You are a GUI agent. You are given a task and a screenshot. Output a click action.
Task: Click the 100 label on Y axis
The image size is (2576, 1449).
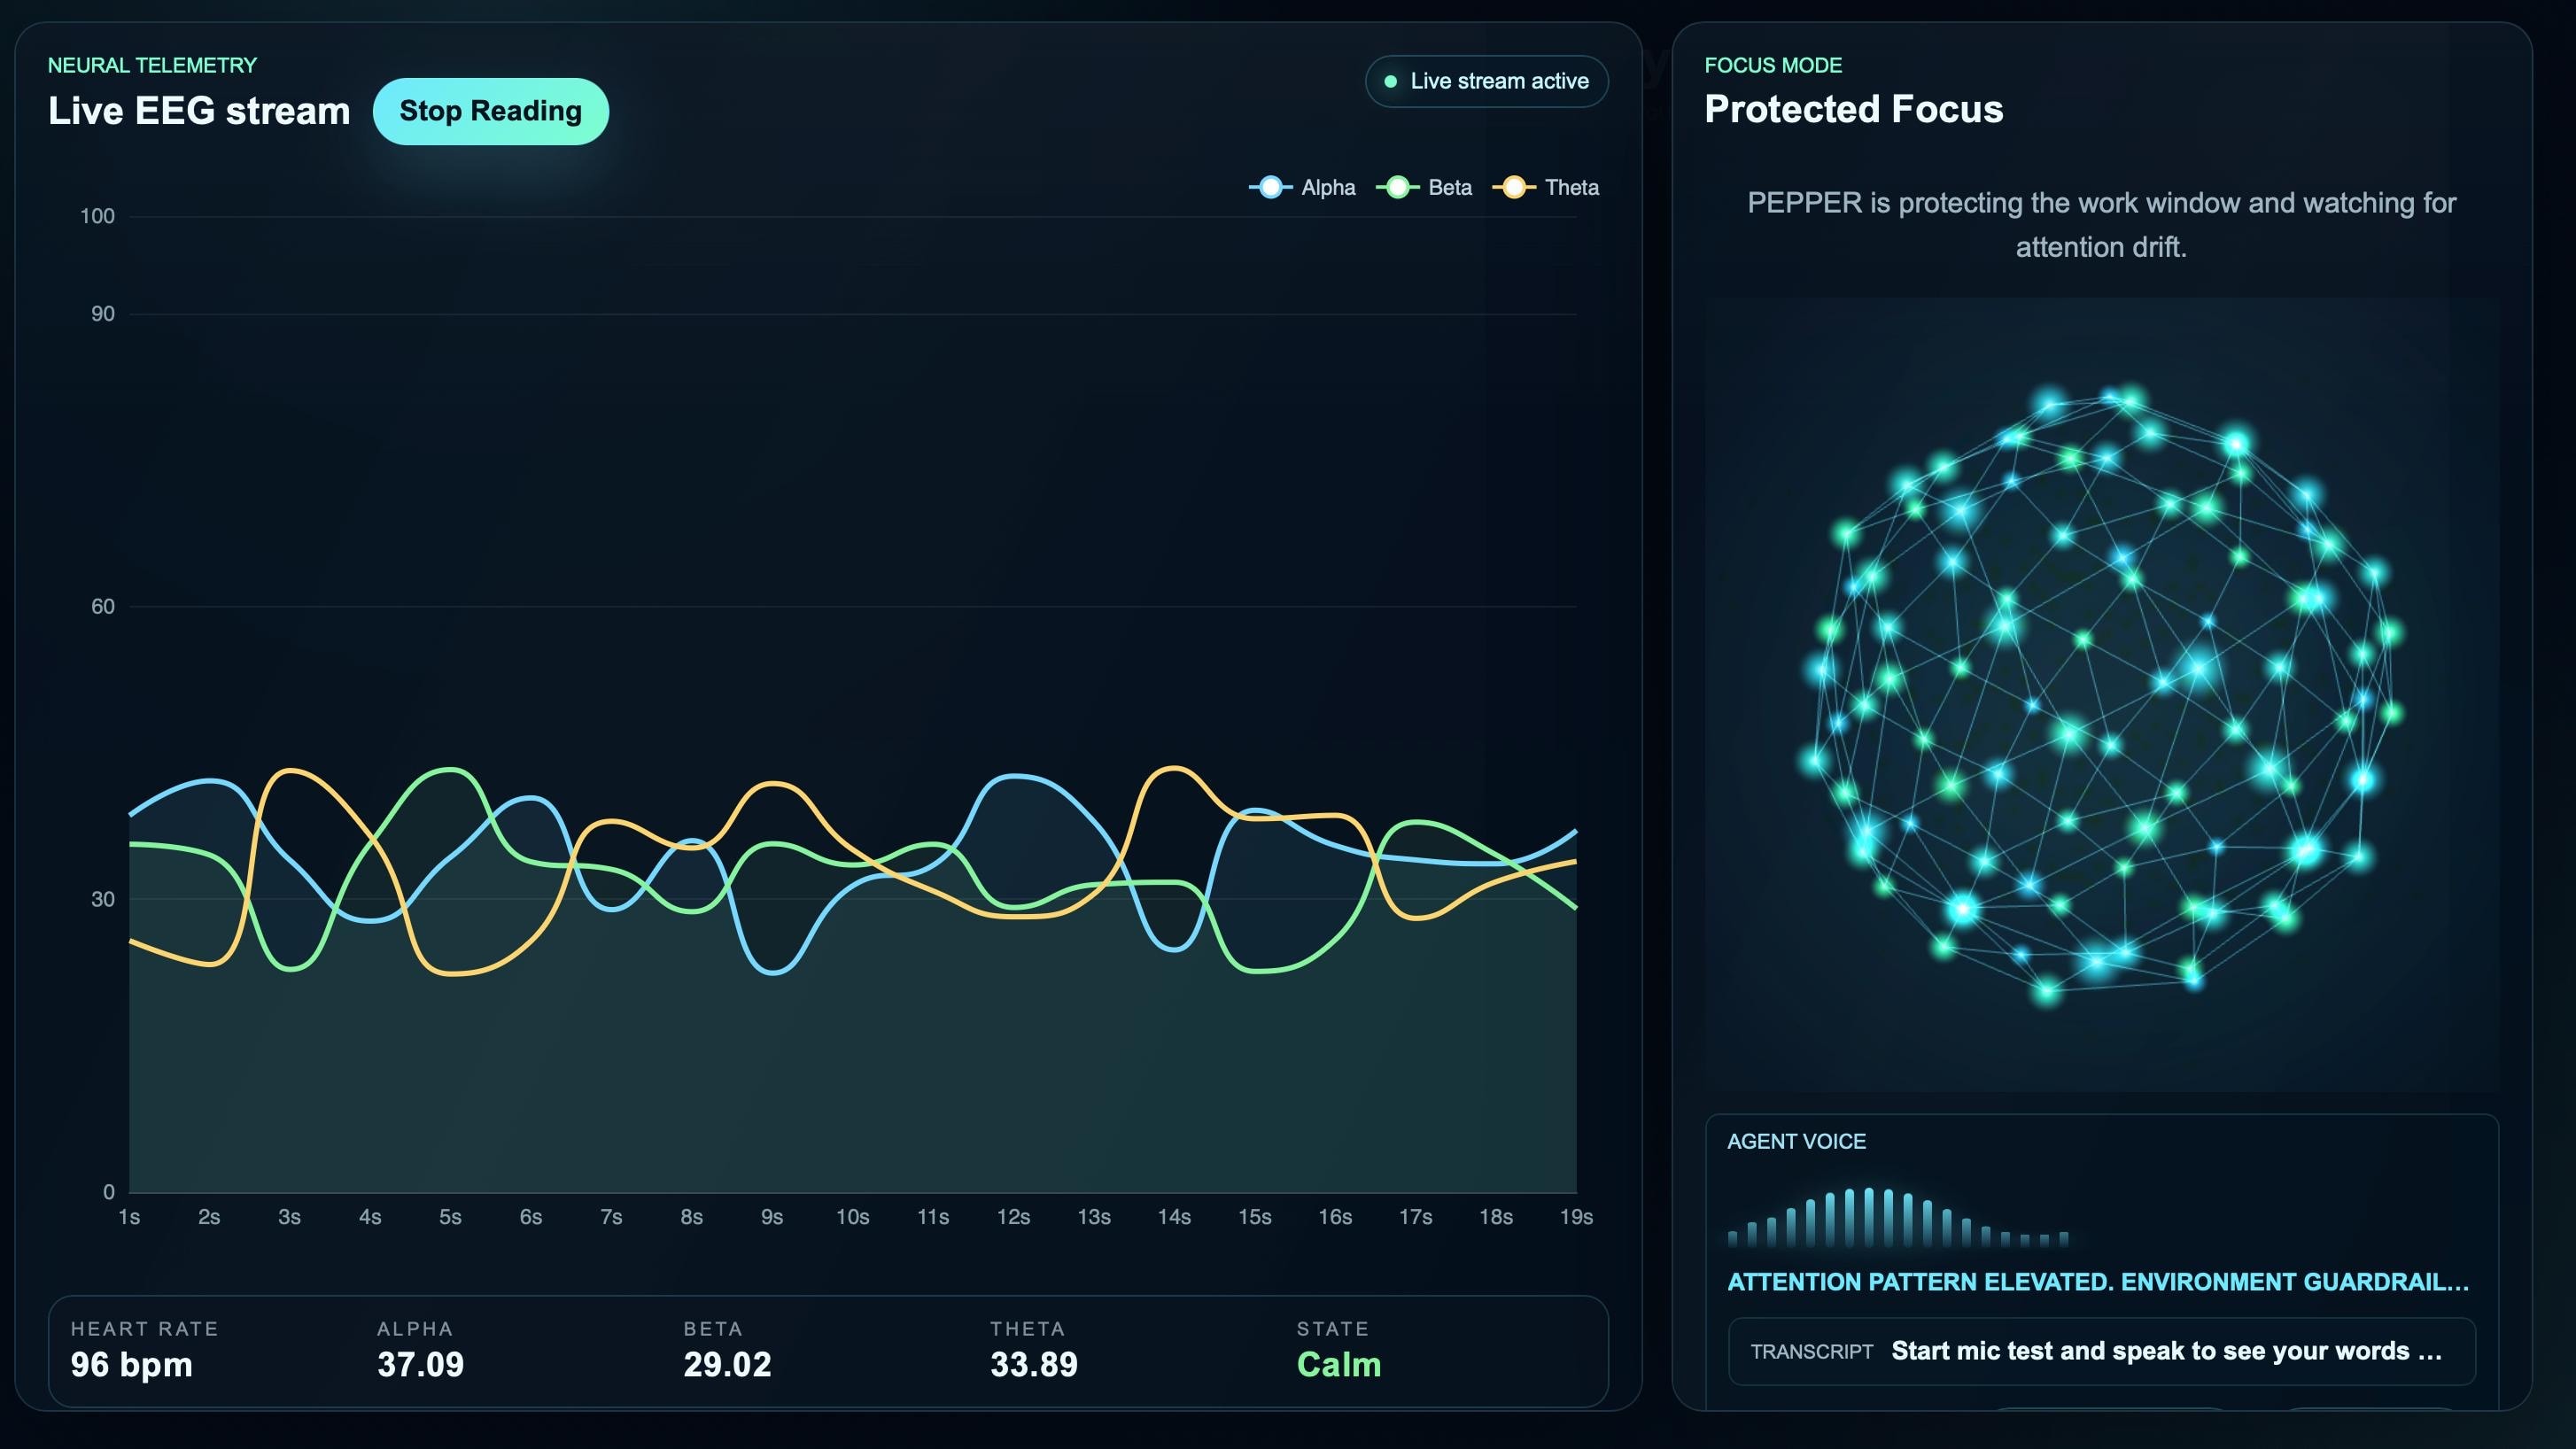[97, 216]
